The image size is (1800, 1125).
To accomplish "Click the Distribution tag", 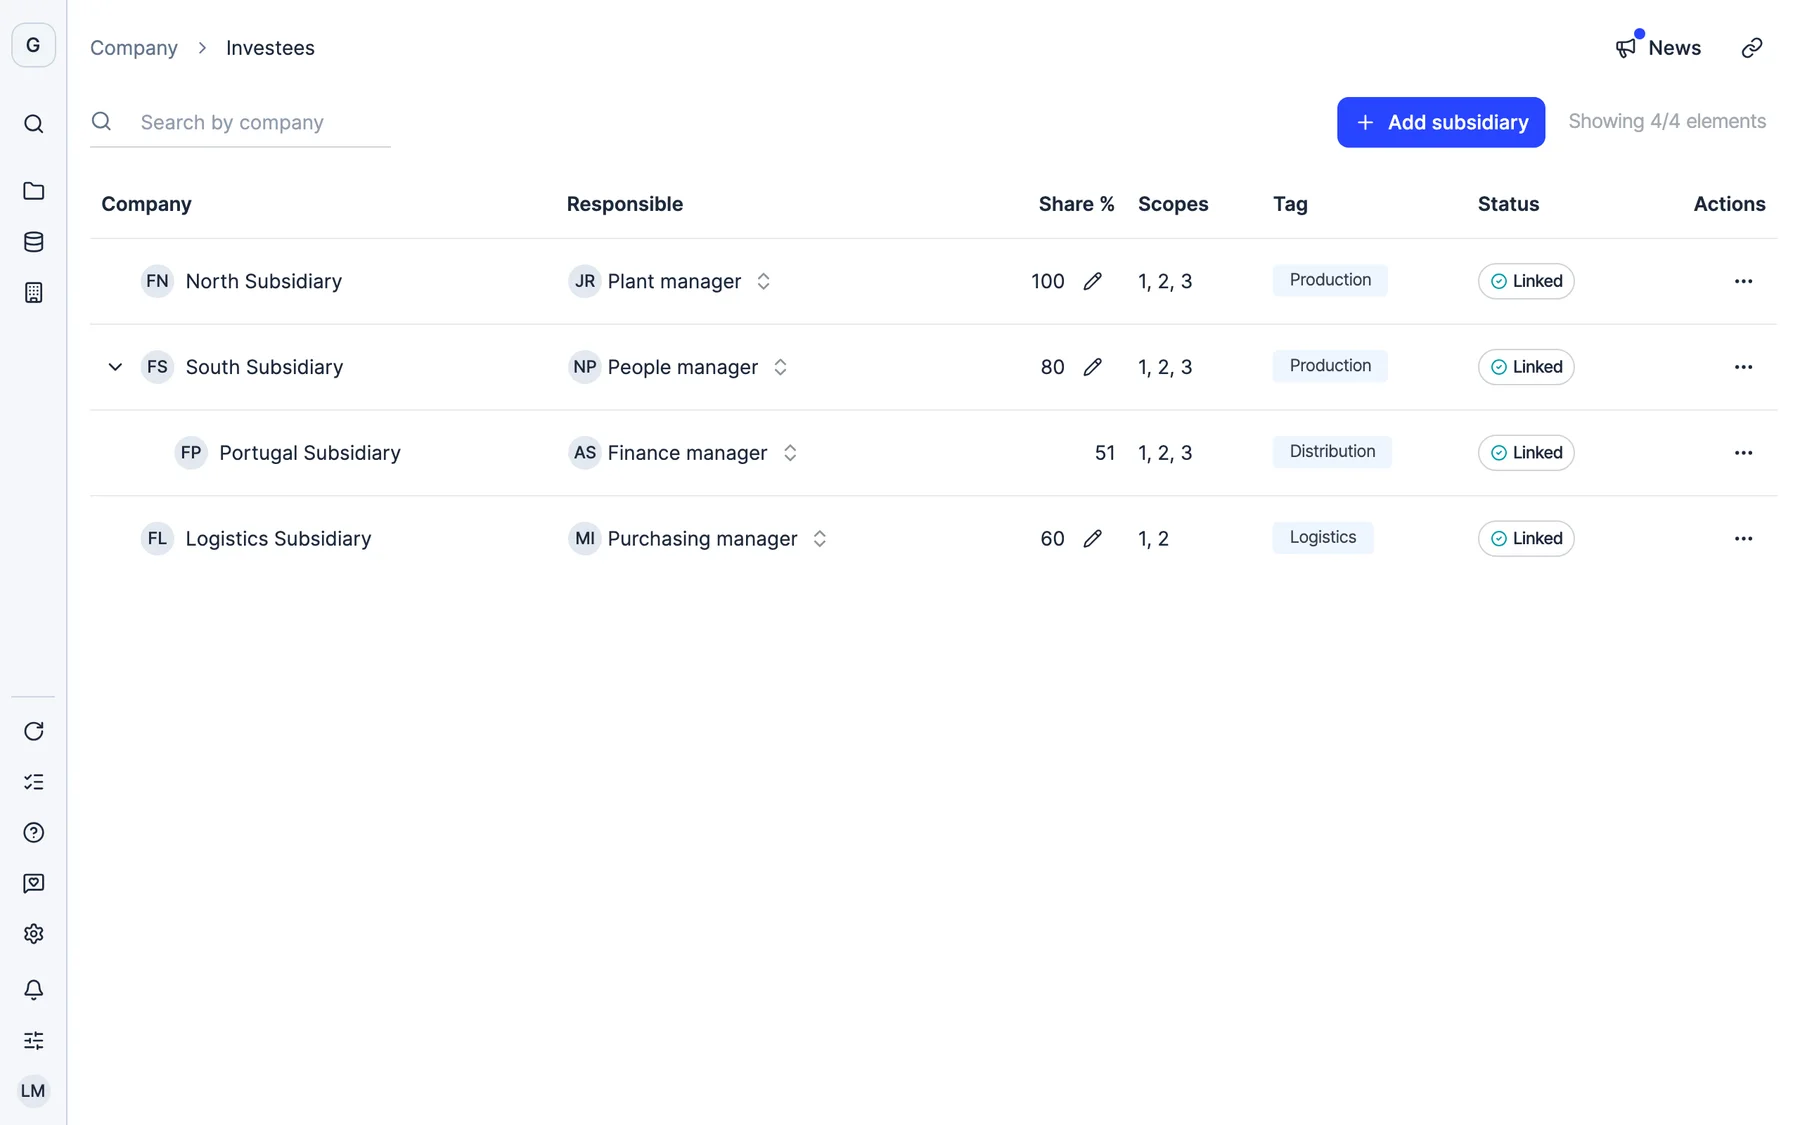I will click(x=1332, y=452).
